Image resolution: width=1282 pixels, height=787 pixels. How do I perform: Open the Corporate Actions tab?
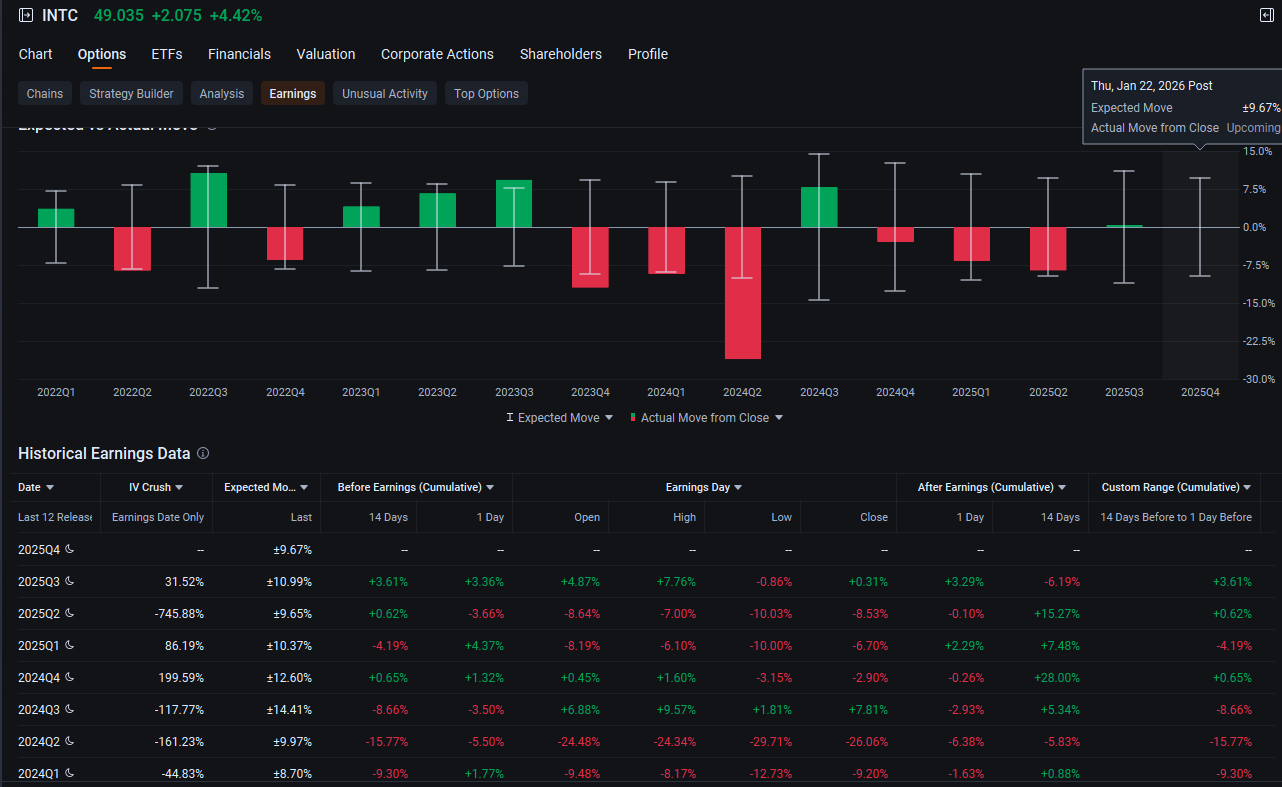click(437, 54)
